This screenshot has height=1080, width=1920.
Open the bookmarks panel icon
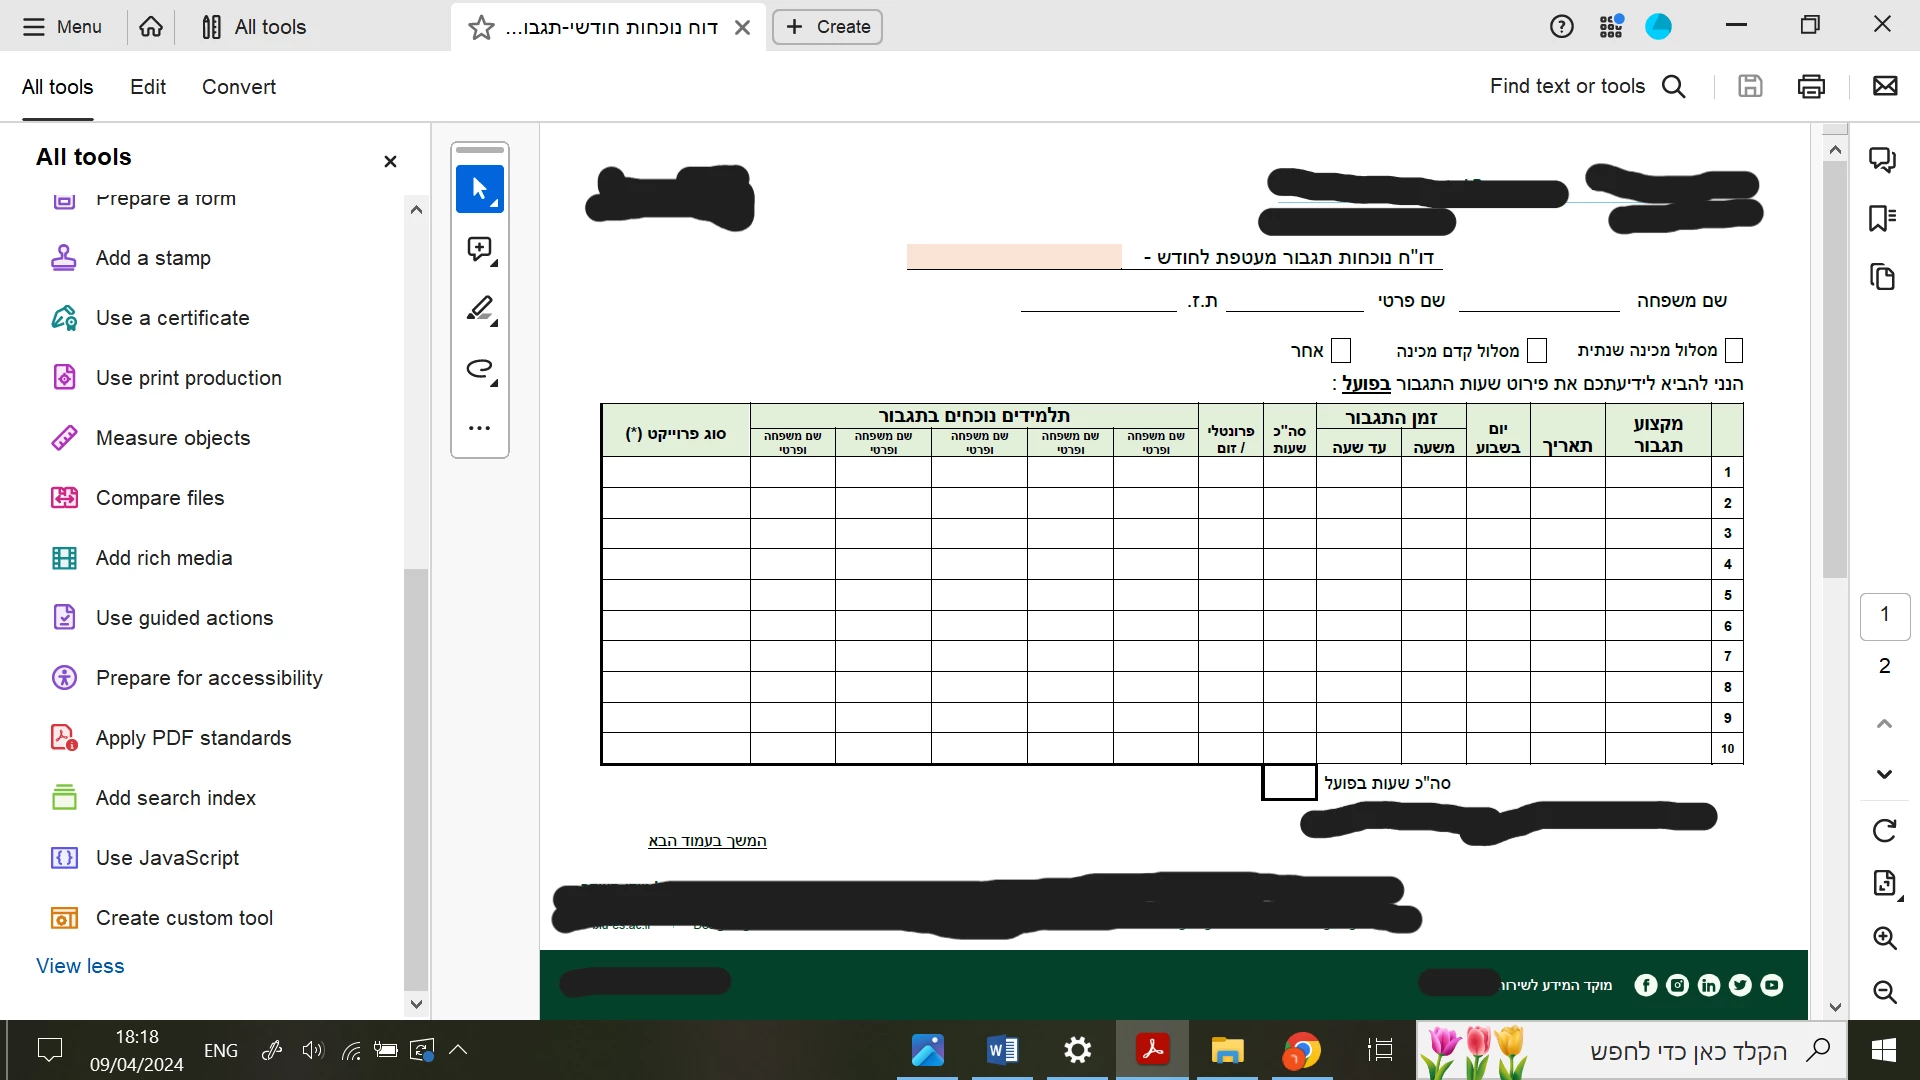pyautogui.click(x=1883, y=218)
